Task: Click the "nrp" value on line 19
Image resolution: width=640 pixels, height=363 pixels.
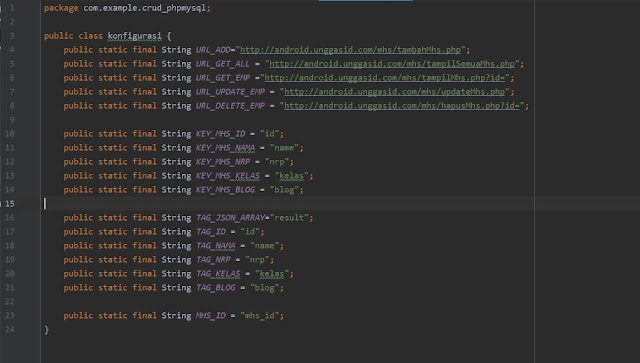Action: click(257, 259)
